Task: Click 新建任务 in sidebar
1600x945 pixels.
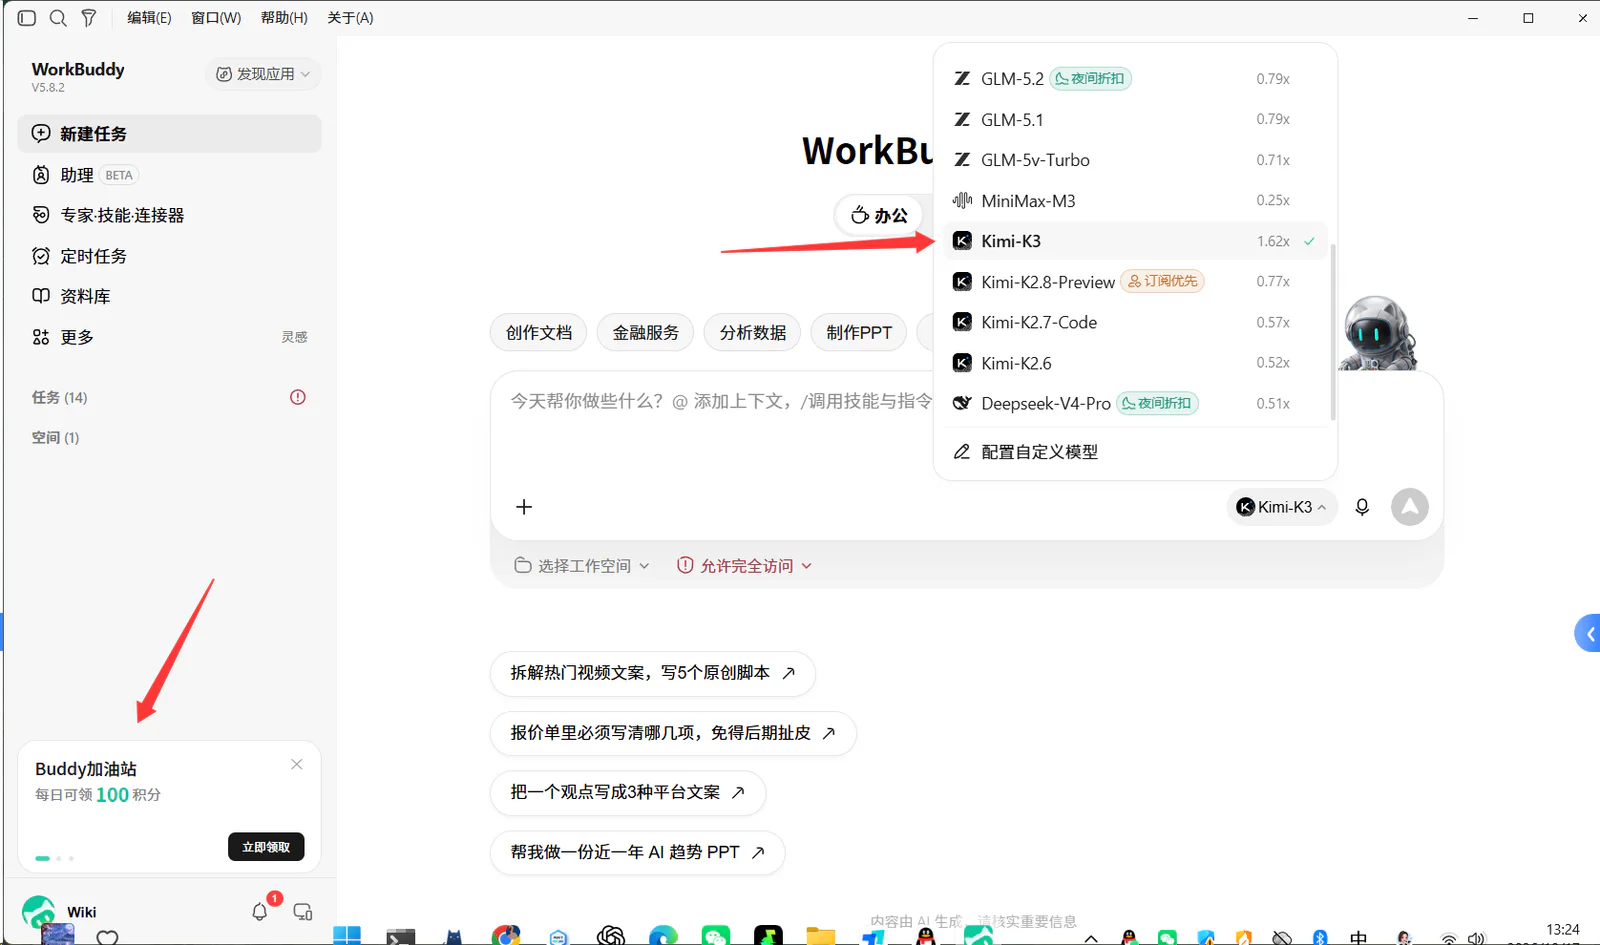Action: click(x=169, y=134)
